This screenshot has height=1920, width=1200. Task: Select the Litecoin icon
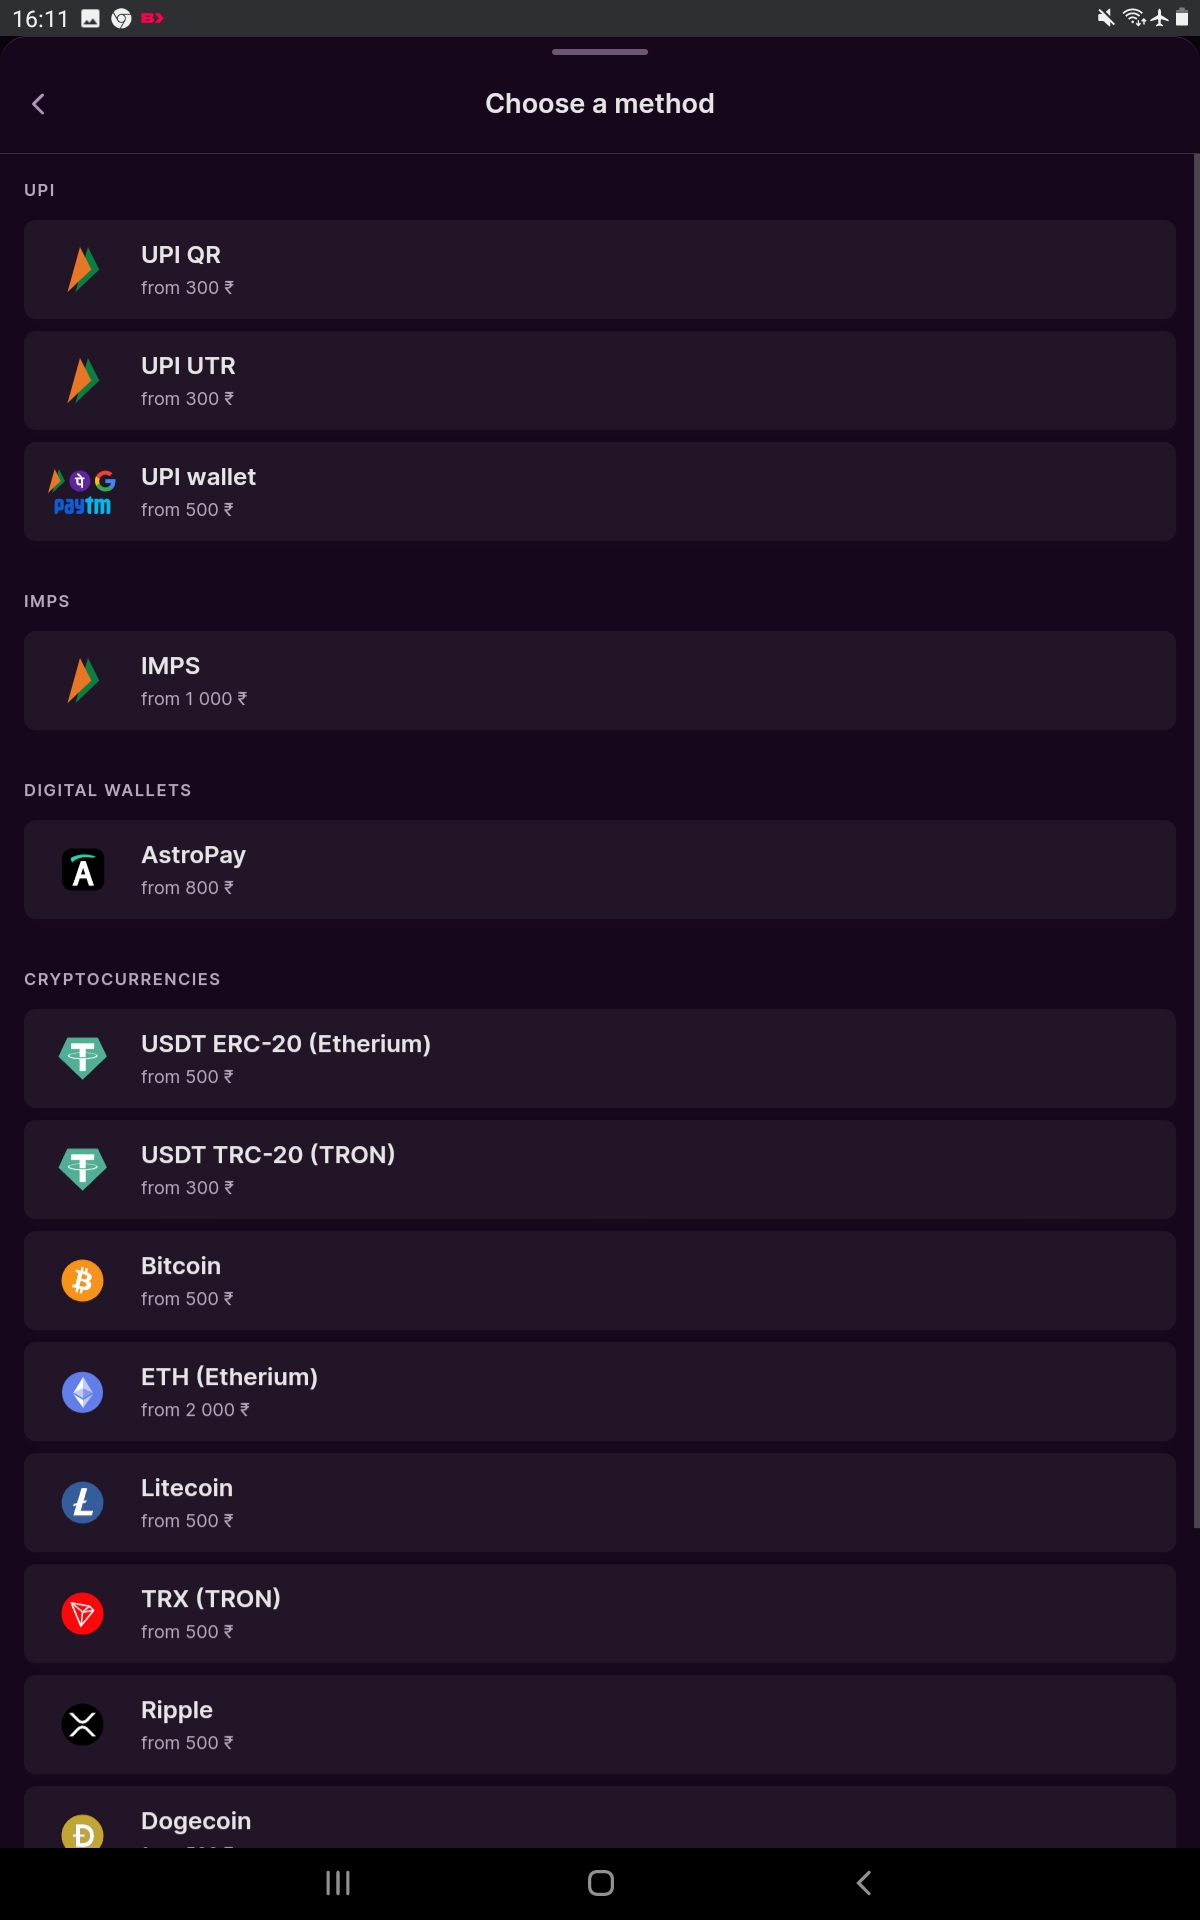pos(83,1502)
